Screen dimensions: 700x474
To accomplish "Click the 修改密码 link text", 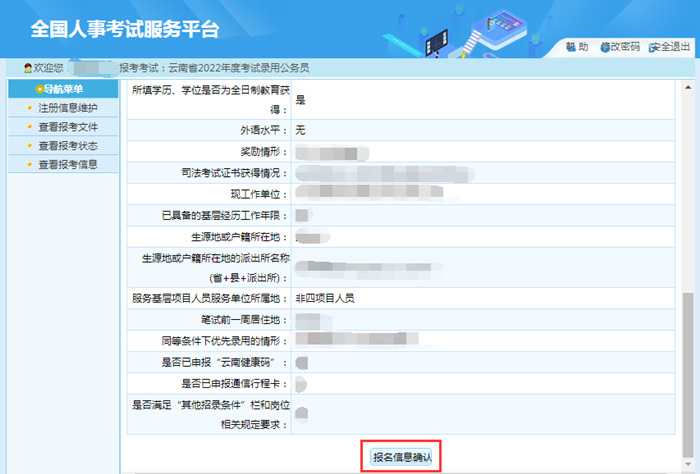I will click(625, 47).
